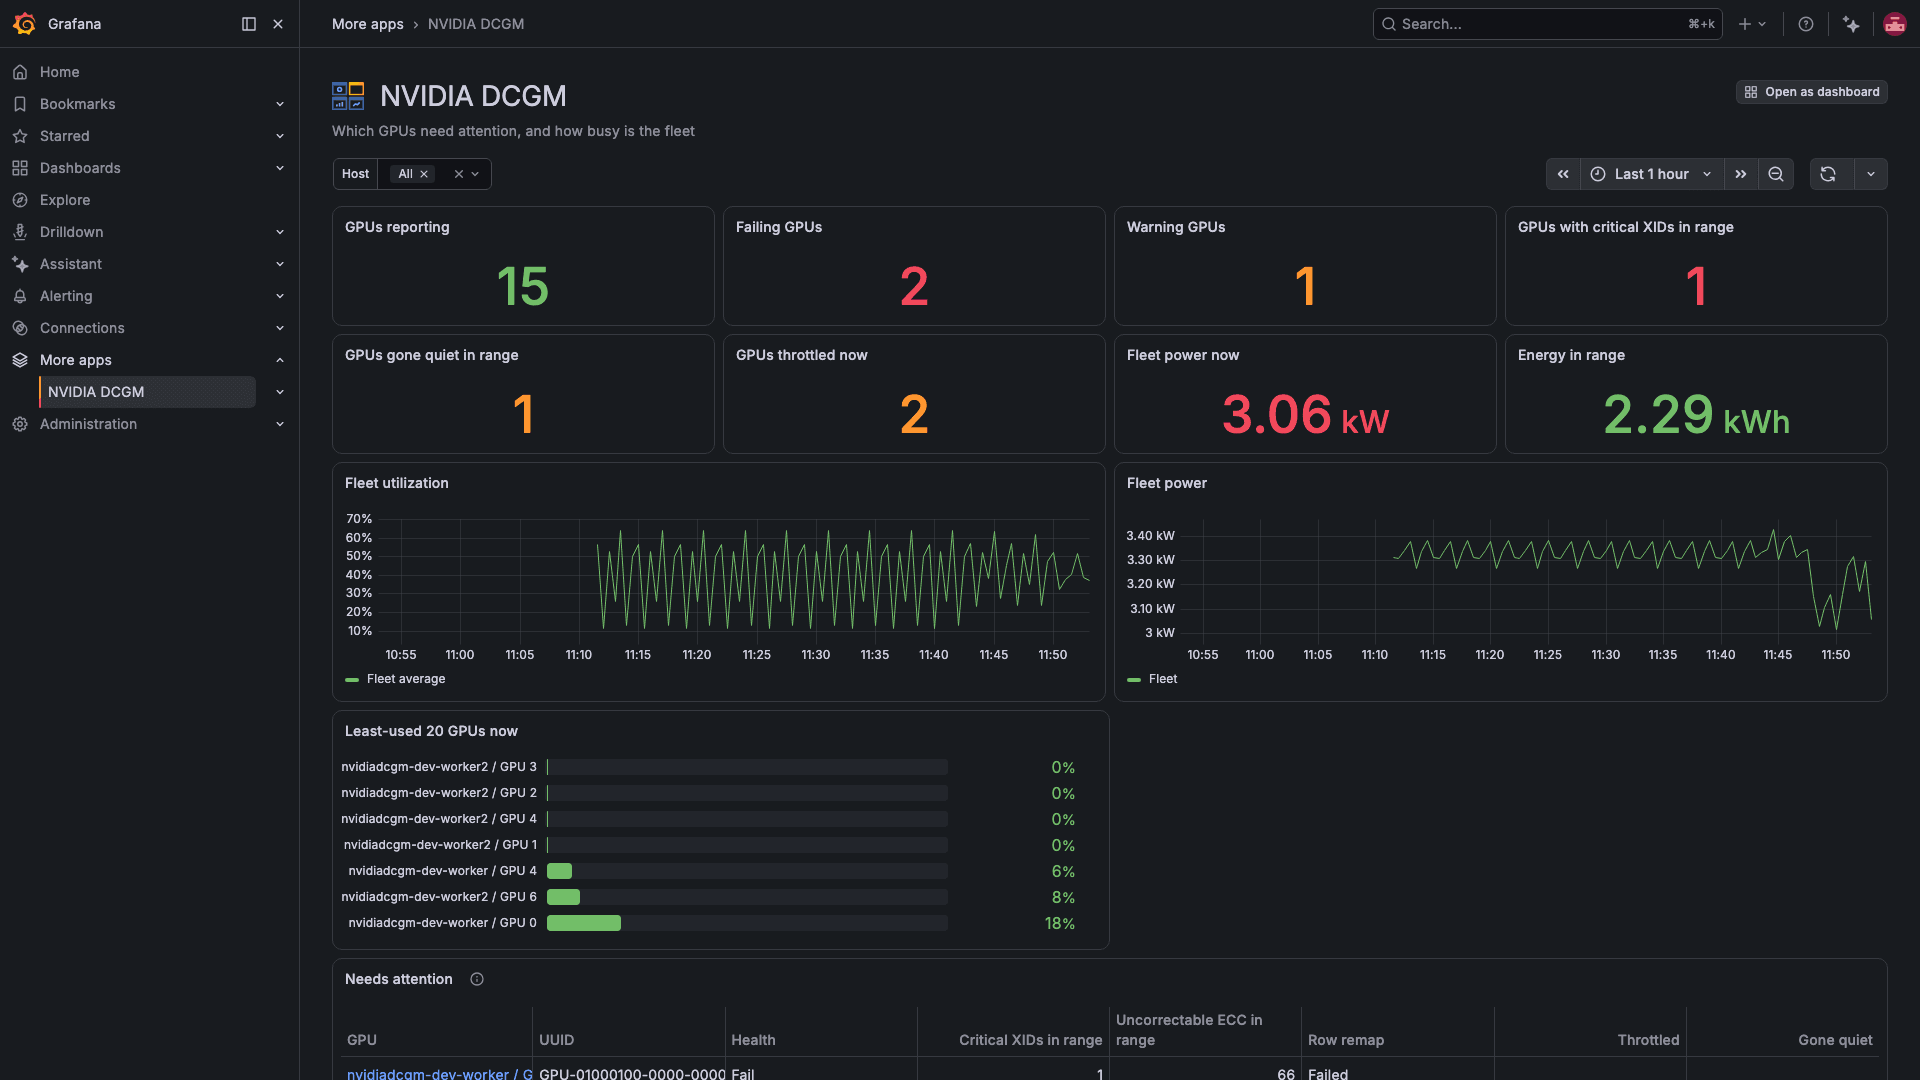The width and height of the screenshot is (1920, 1080).
Task: Go to Home in sidebar
Action: (x=59, y=72)
